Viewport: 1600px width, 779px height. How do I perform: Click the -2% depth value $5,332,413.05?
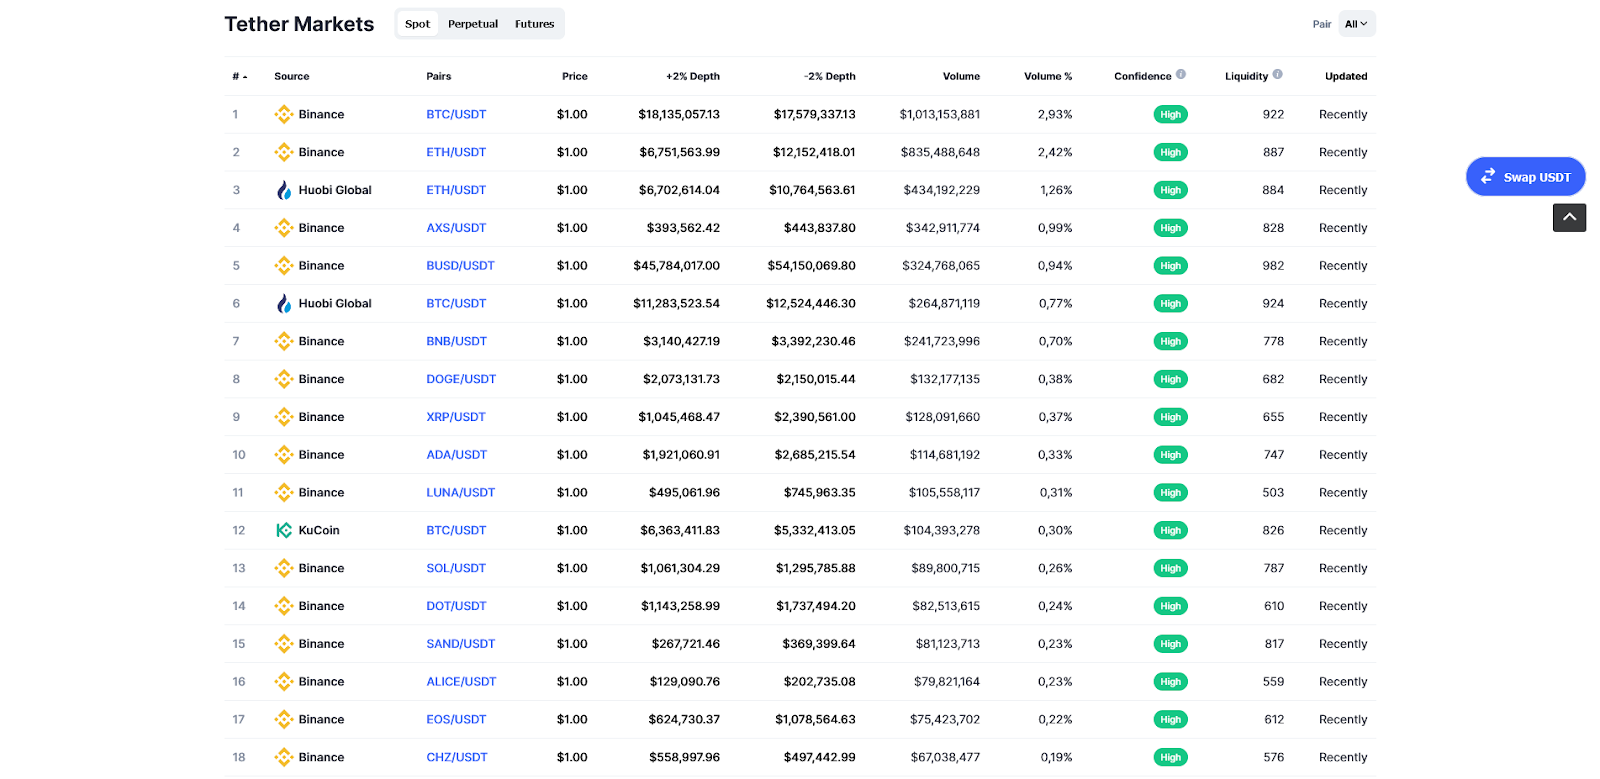click(815, 531)
